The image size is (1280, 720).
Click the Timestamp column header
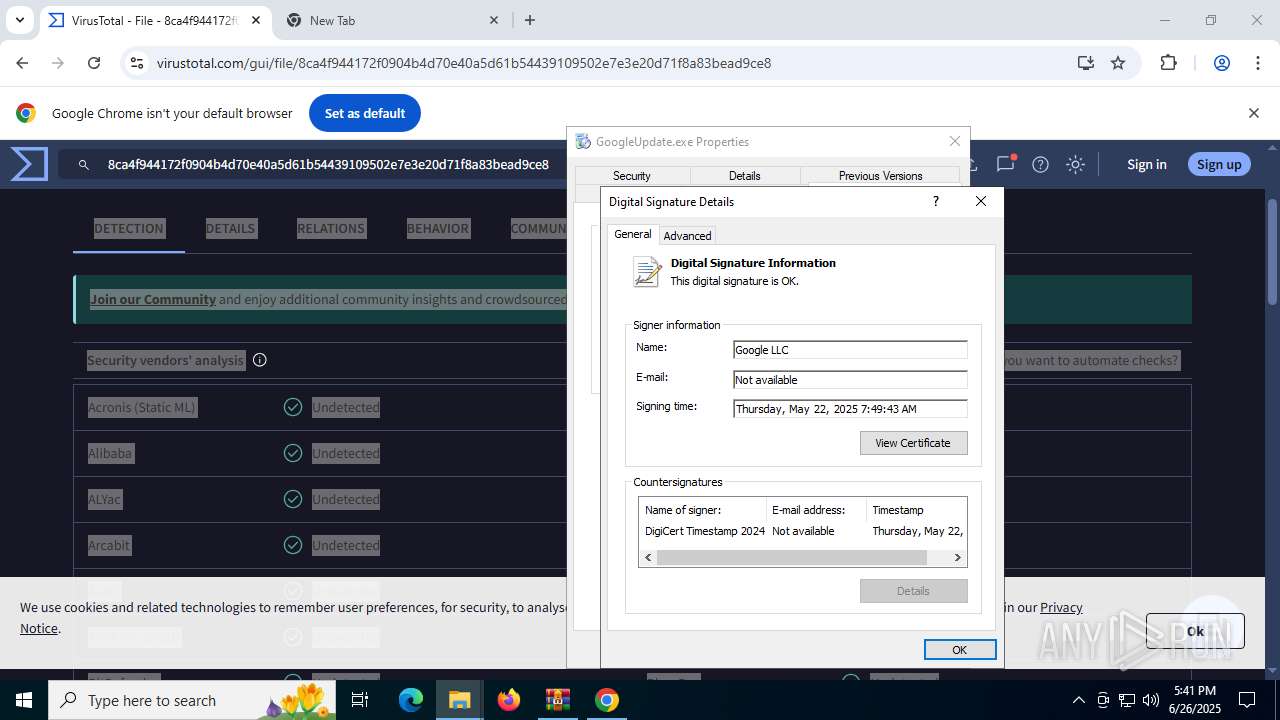coord(916,510)
